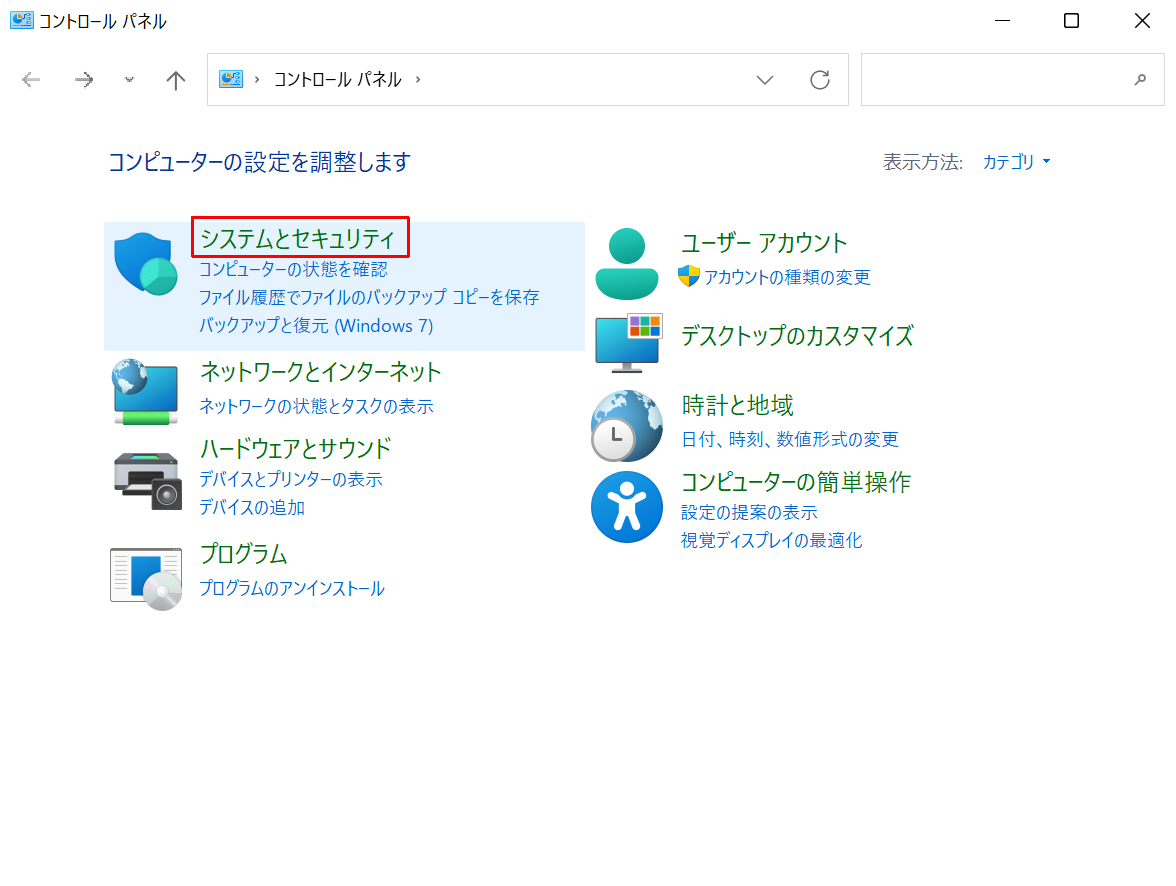
Task: Open the back-navigation recent pages chevron
Action: [x=128, y=79]
